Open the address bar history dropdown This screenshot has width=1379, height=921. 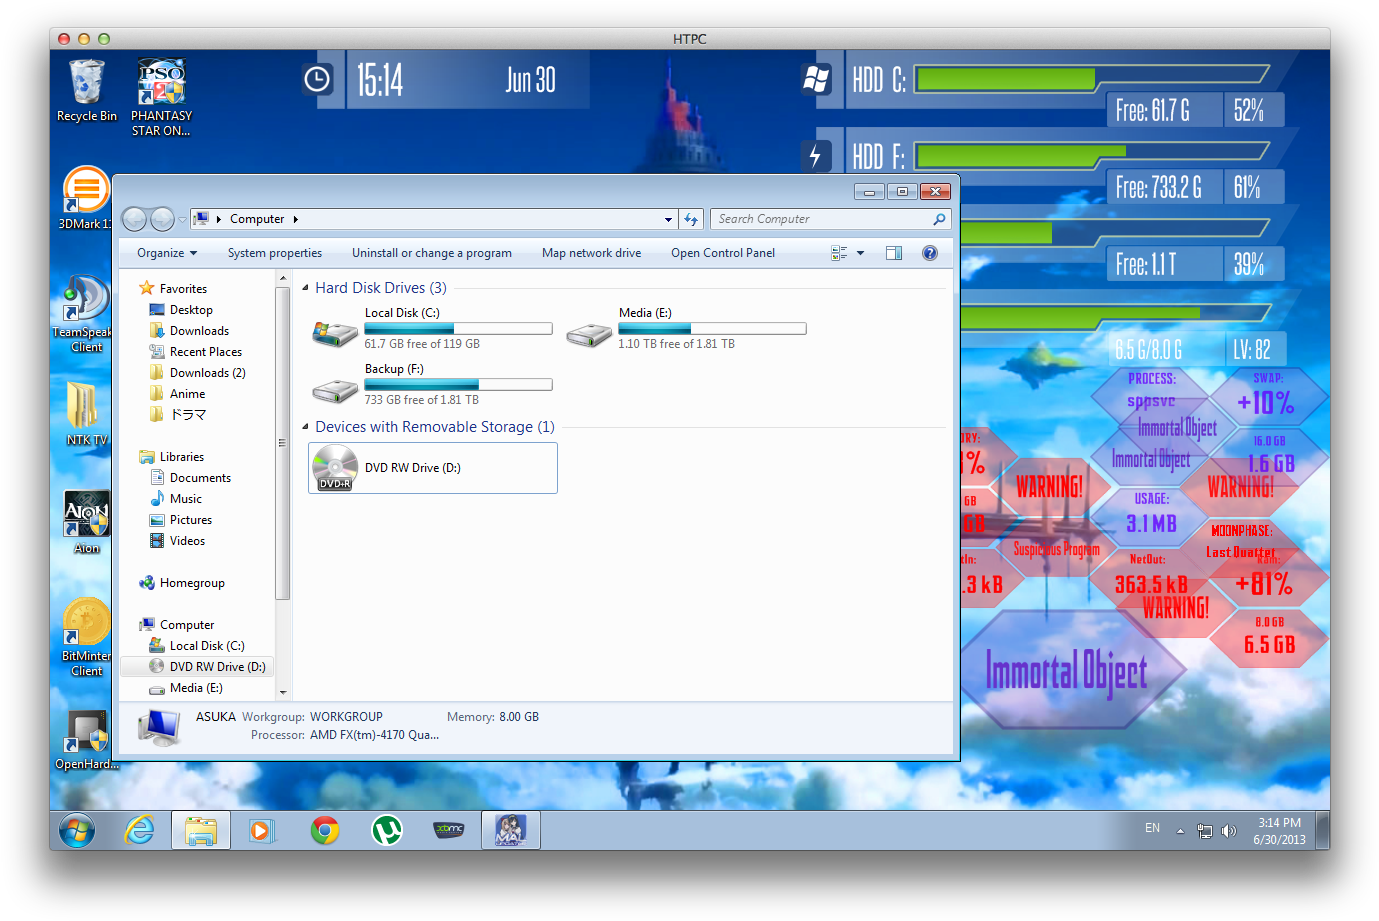[667, 218]
